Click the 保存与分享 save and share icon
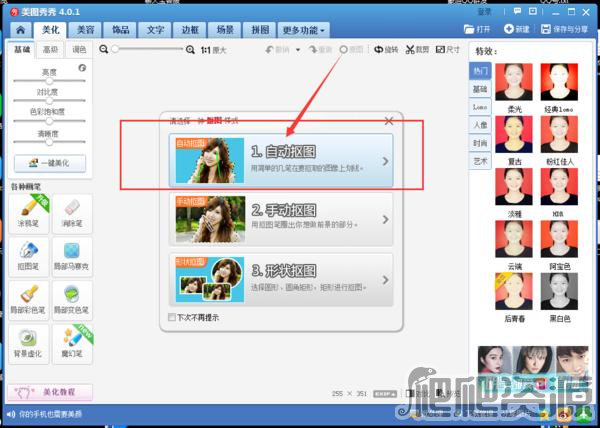The width and height of the screenshot is (600, 428). 546,29
